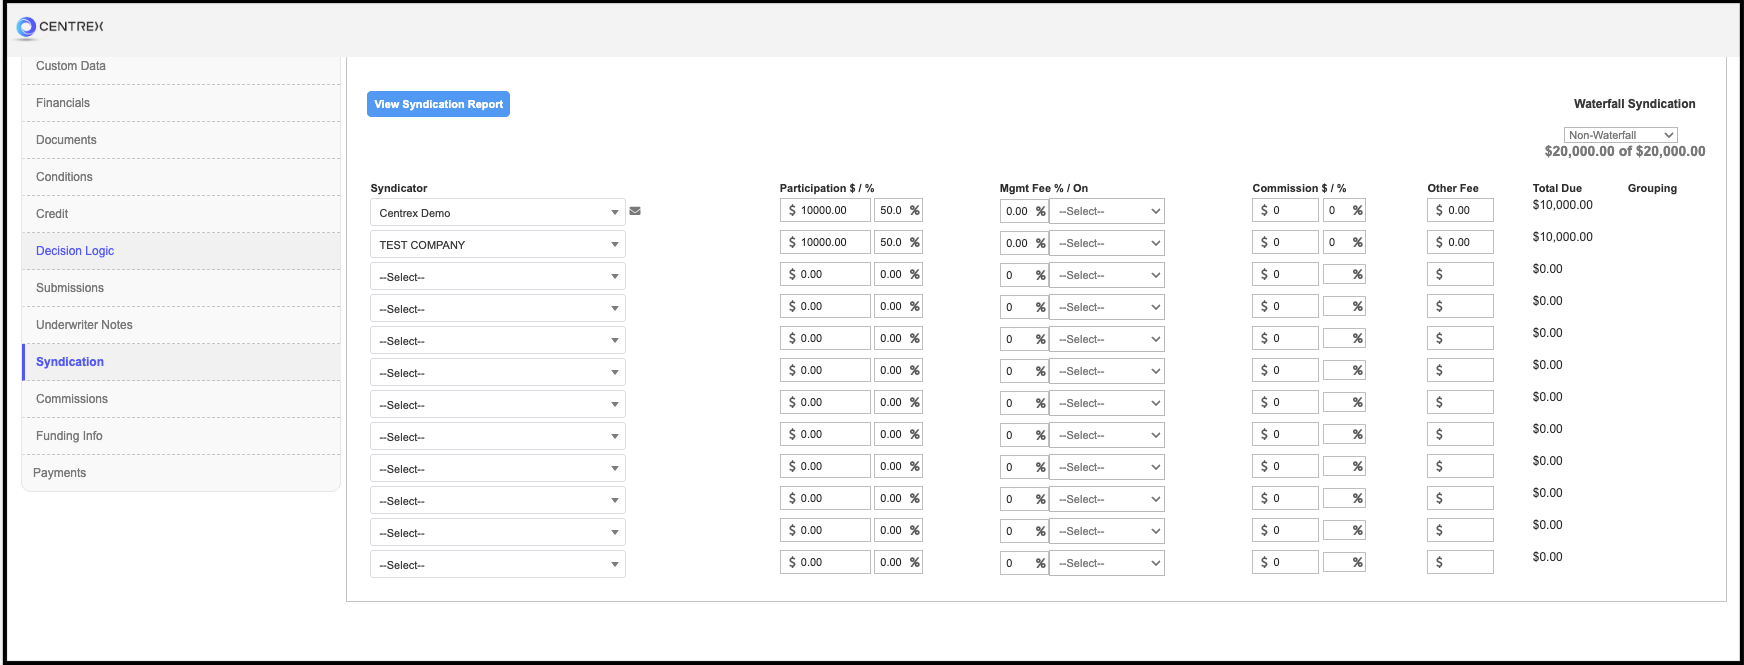Click the Mgmt Fee % / On header
Screen dimensions: 1744x665
(1044, 188)
